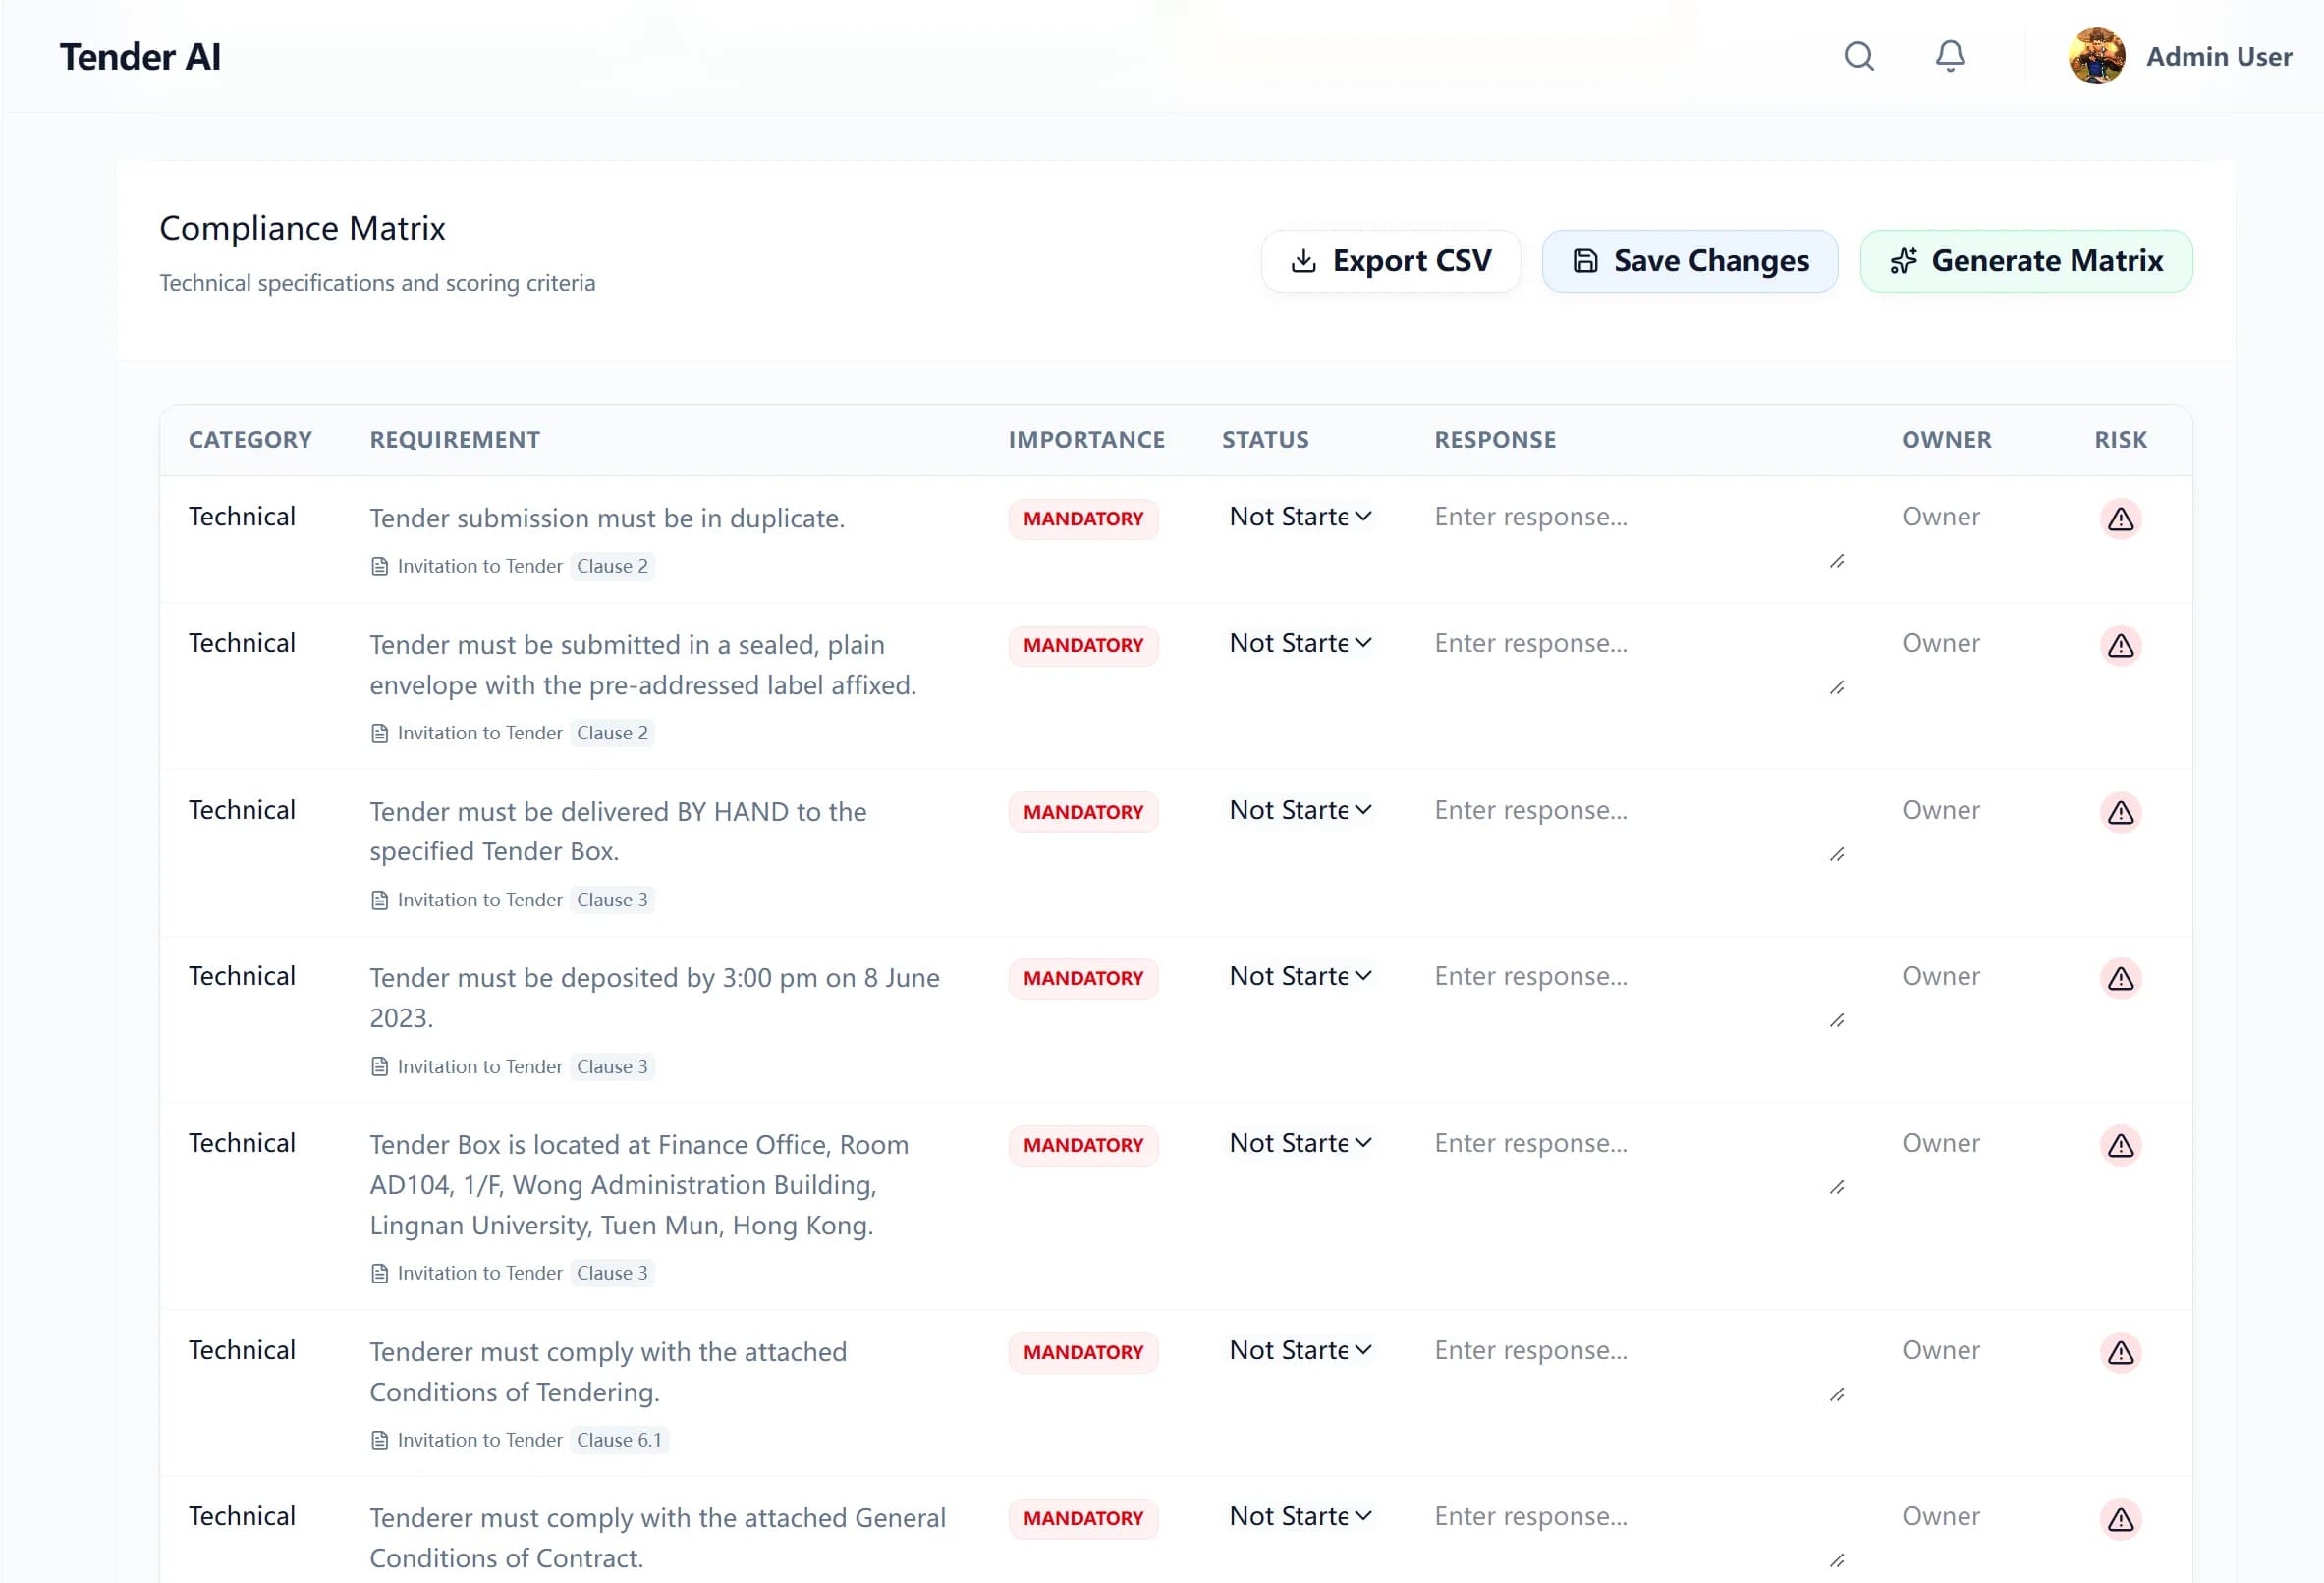Screen dimensions: 2324x1583
Task: Open status dropdown for BY HAND delivery row
Action: 1300,810
